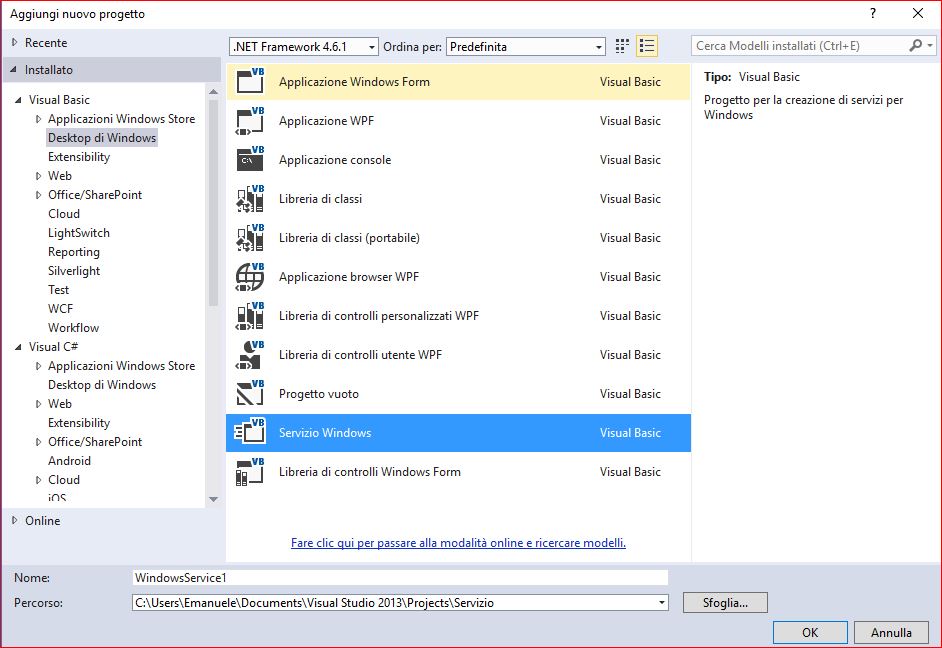This screenshot has height=648, width=942.
Task: Click the tree scrollbar up arrow
Action: tap(213, 91)
